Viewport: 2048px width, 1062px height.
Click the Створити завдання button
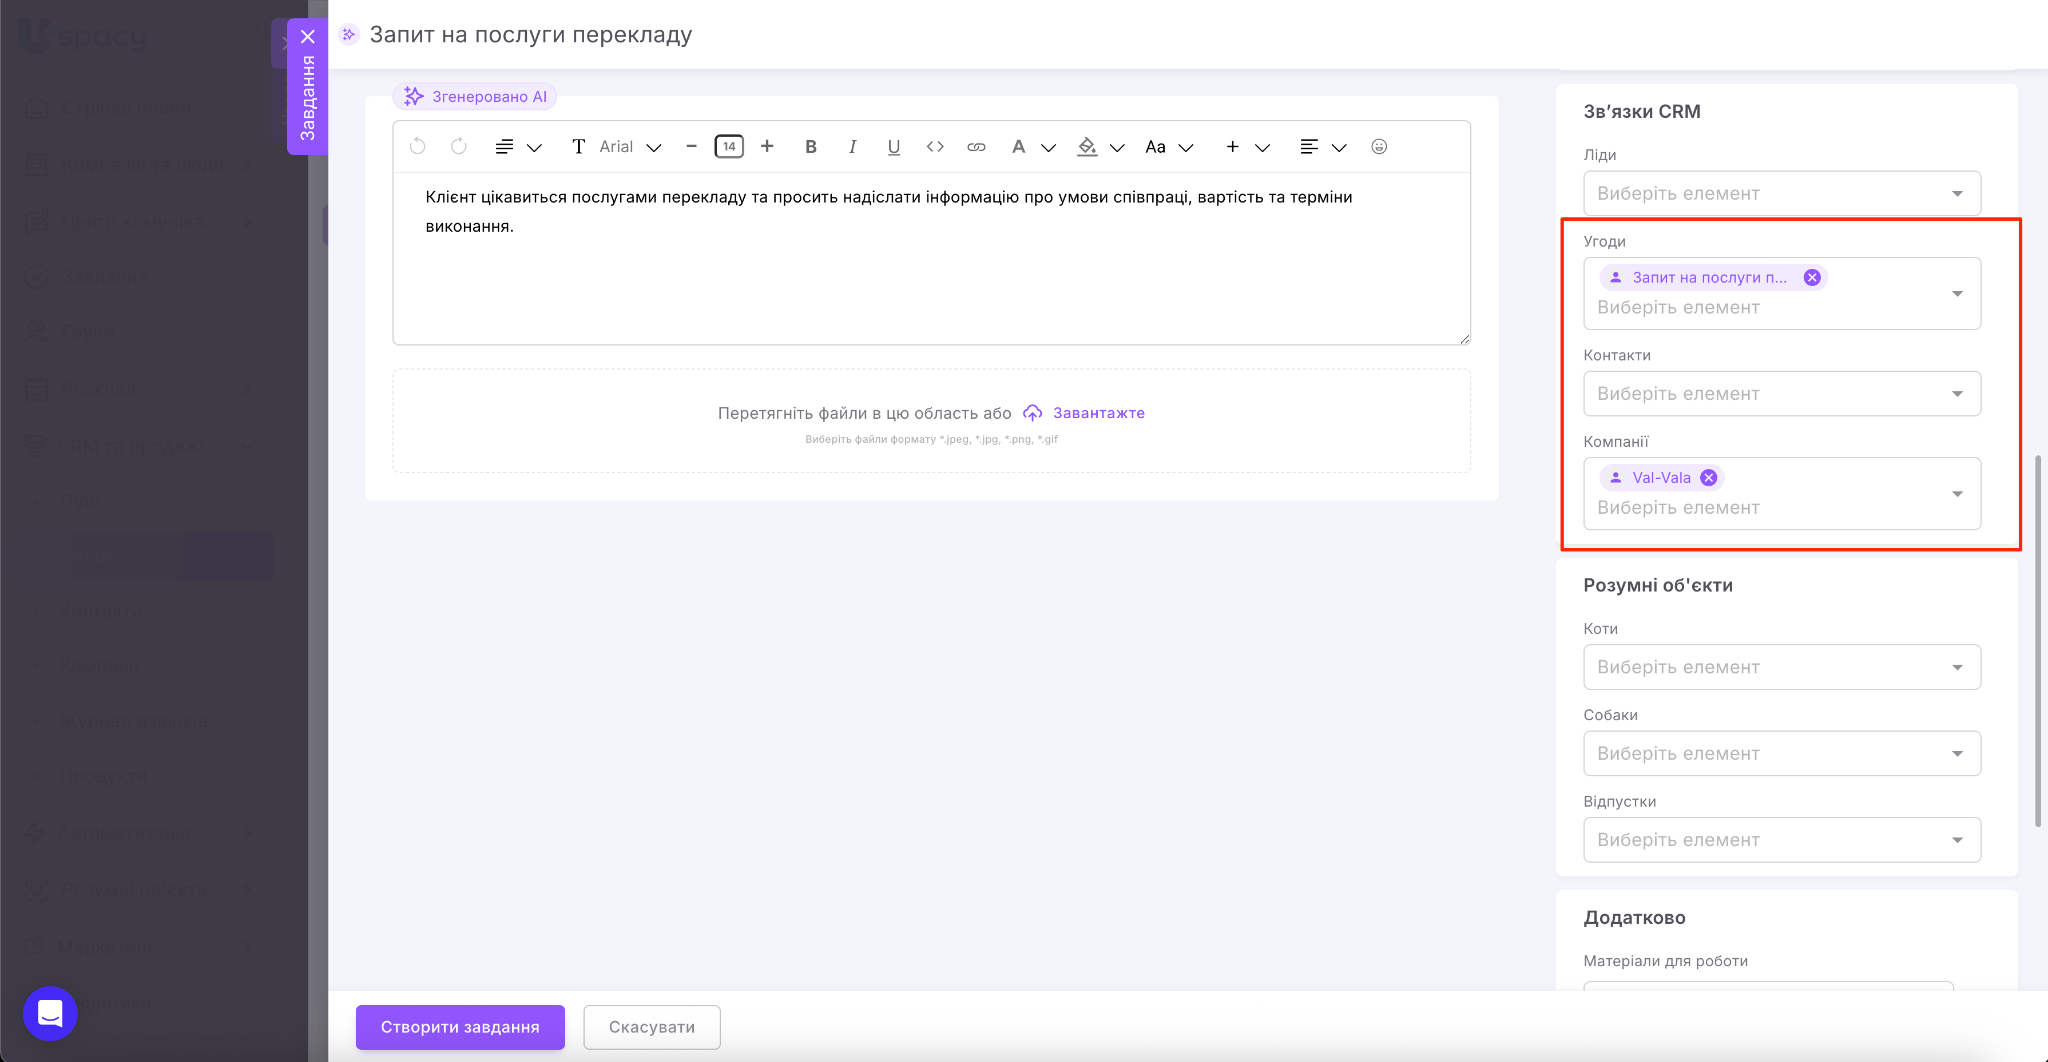coord(460,1027)
